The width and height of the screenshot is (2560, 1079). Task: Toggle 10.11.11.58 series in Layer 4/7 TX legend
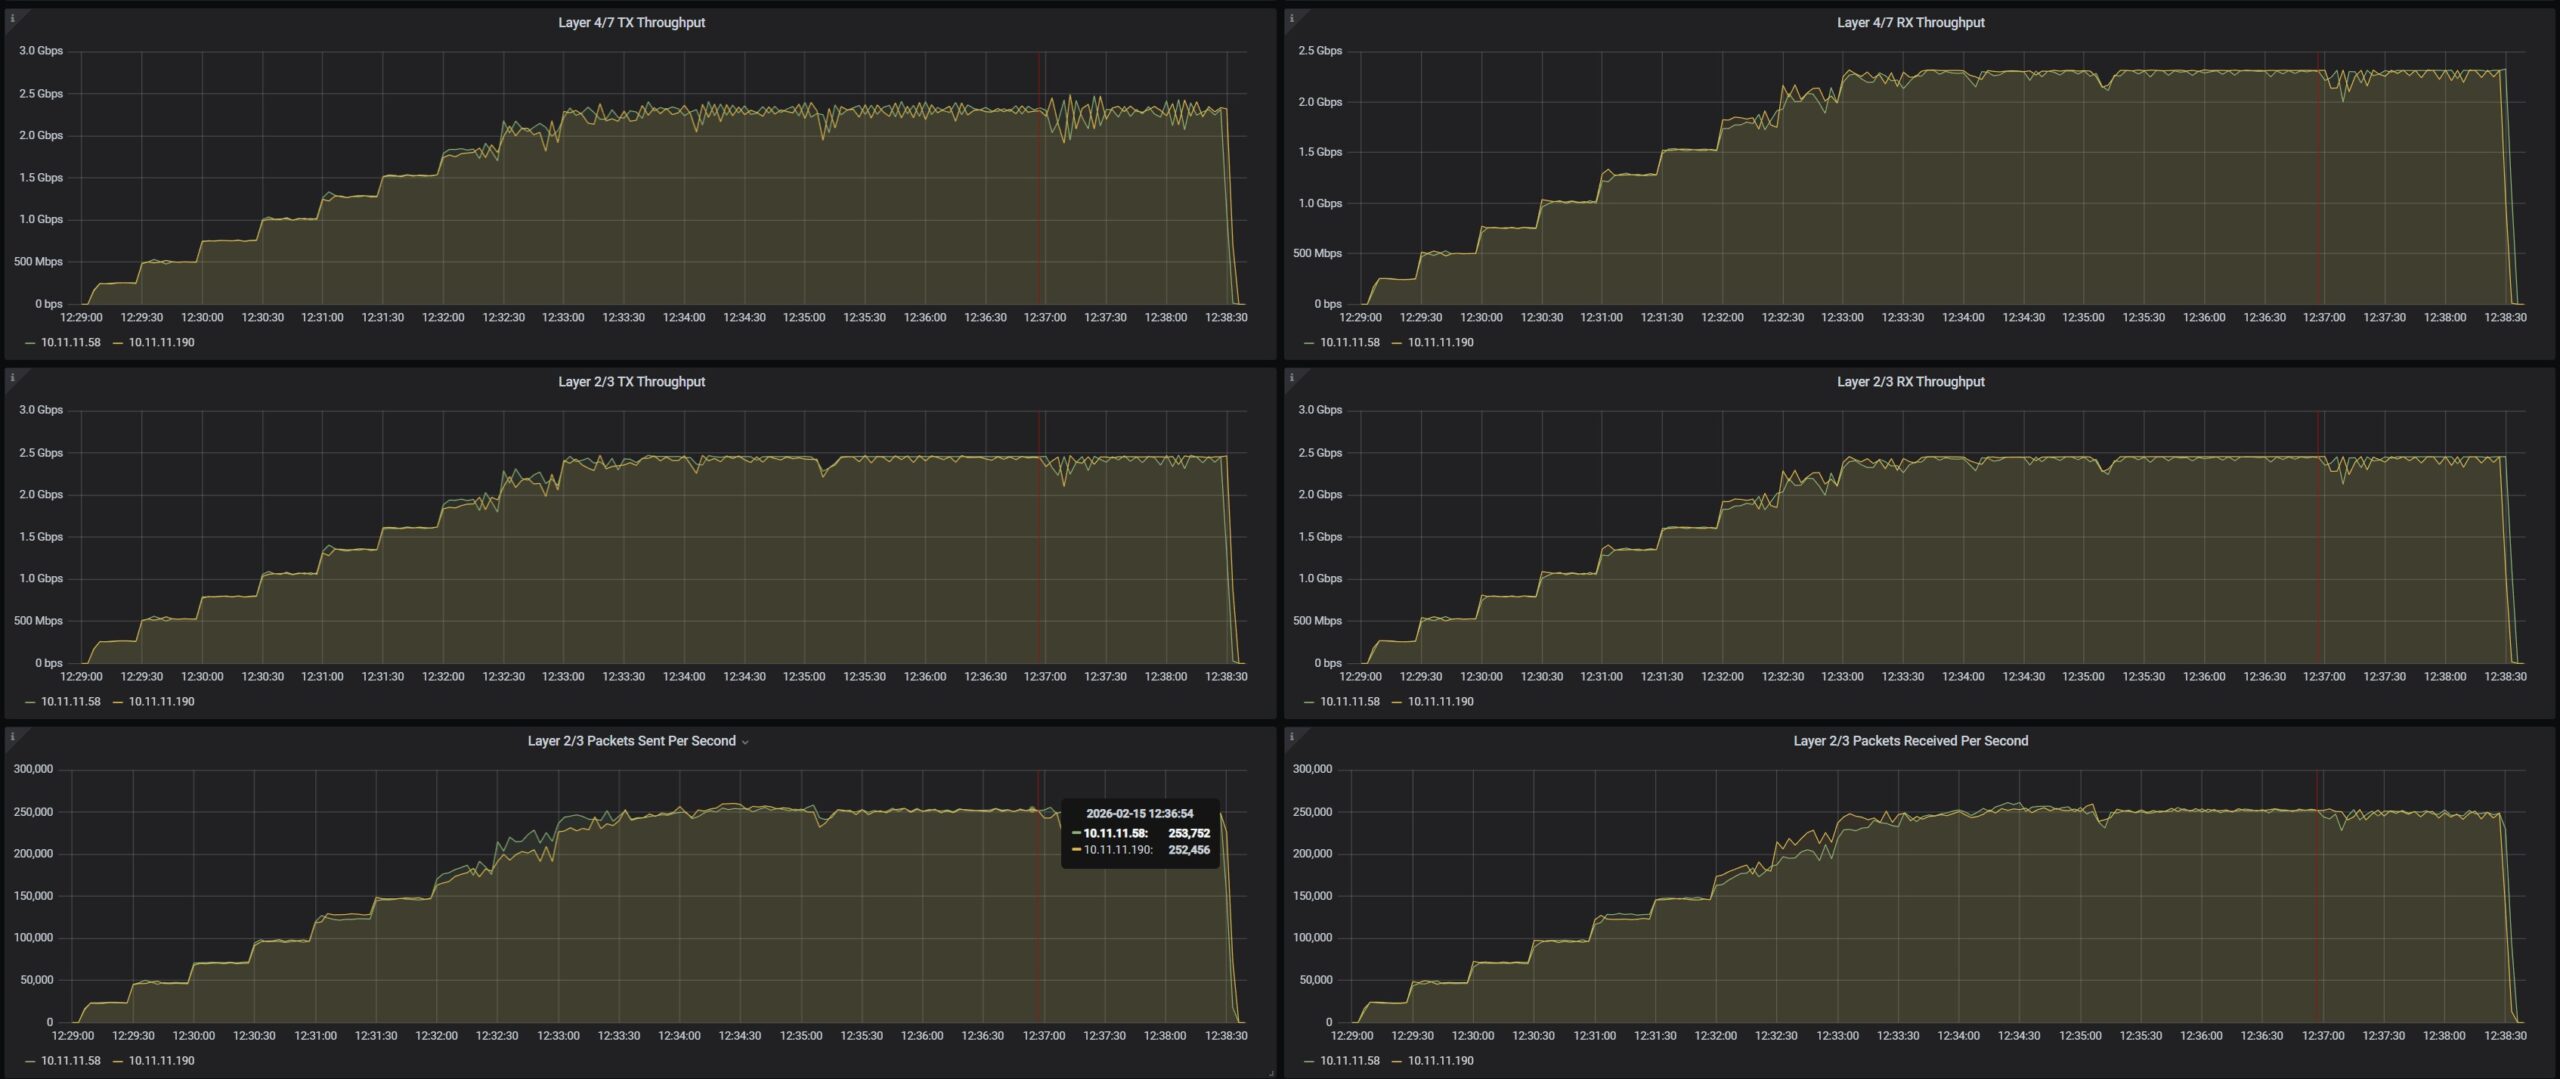pyautogui.click(x=70, y=342)
